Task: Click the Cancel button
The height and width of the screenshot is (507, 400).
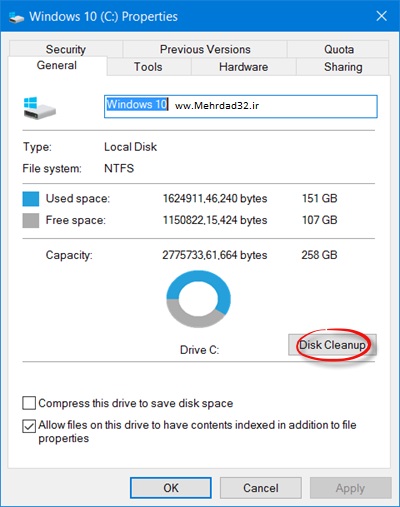Action: click(261, 488)
